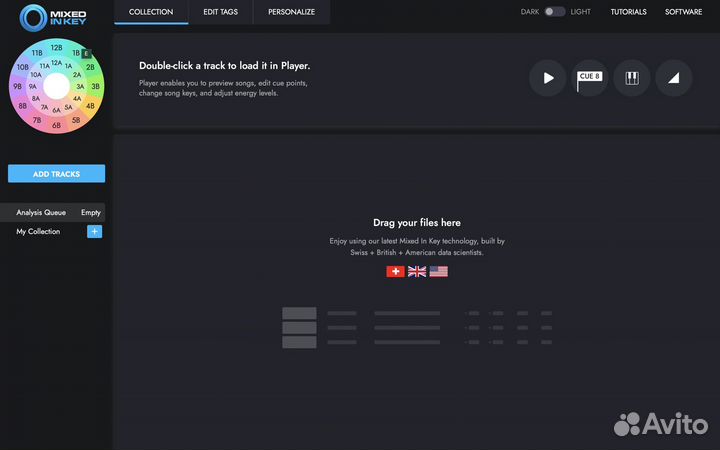
Task: Switch to the Edit Tags tab
Action: 220,12
